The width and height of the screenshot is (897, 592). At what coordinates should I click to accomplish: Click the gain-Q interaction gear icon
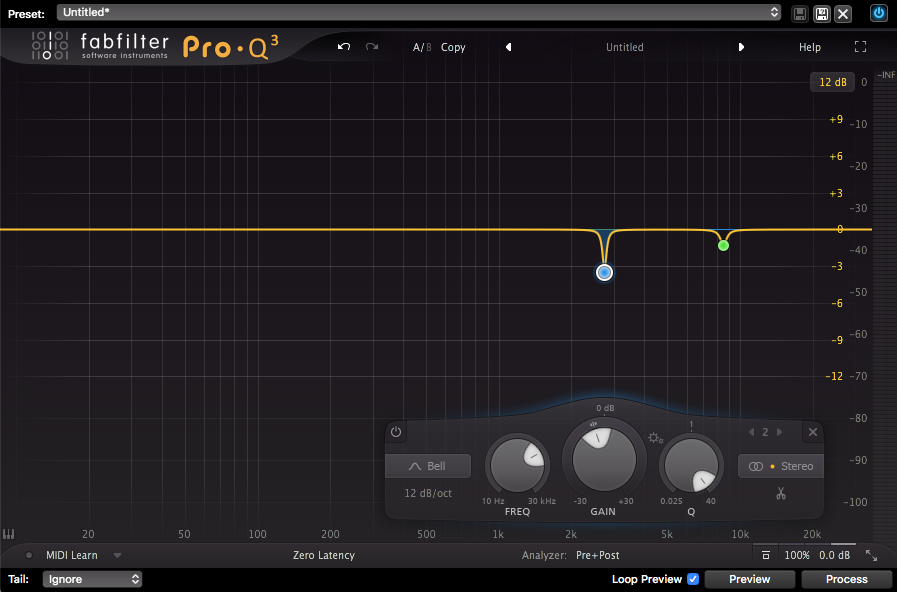click(x=655, y=439)
